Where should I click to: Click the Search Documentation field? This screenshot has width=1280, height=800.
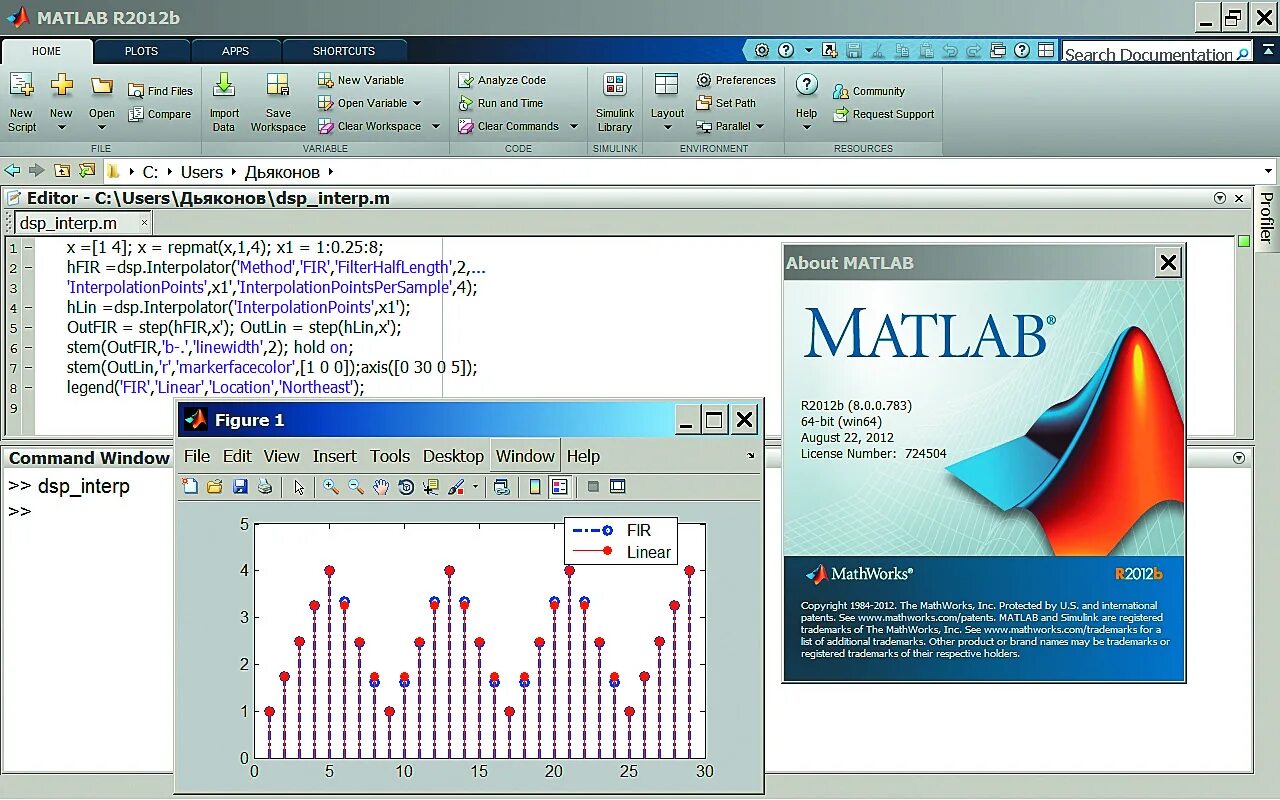pyautogui.click(x=1158, y=53)
